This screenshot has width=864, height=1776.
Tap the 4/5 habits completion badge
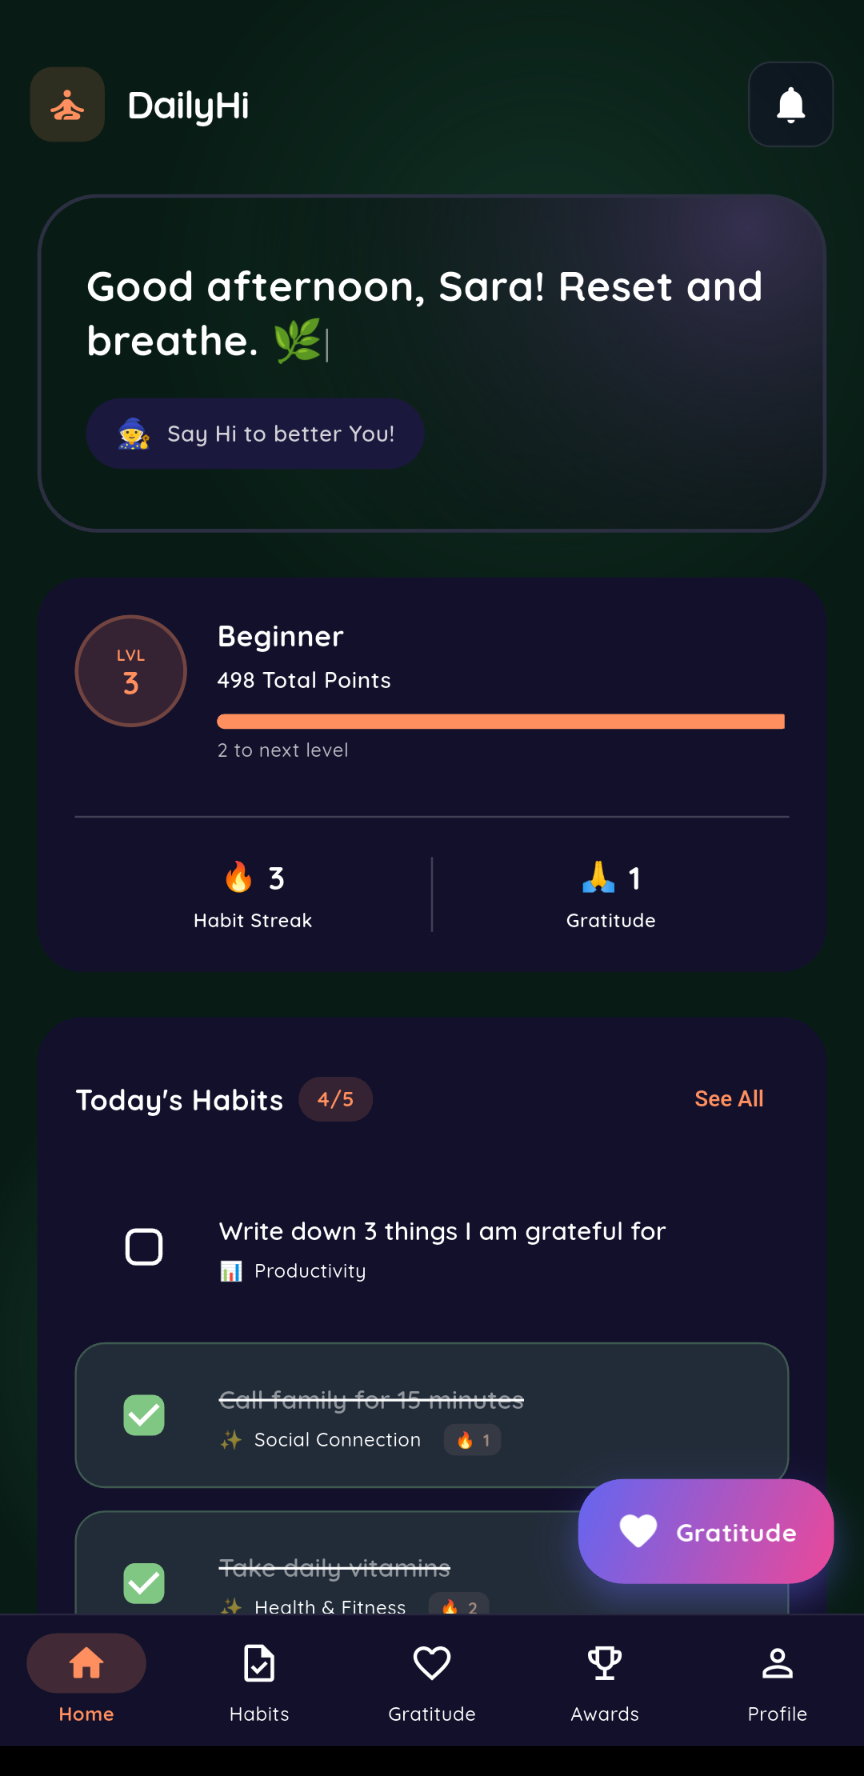coord(336,1099)
